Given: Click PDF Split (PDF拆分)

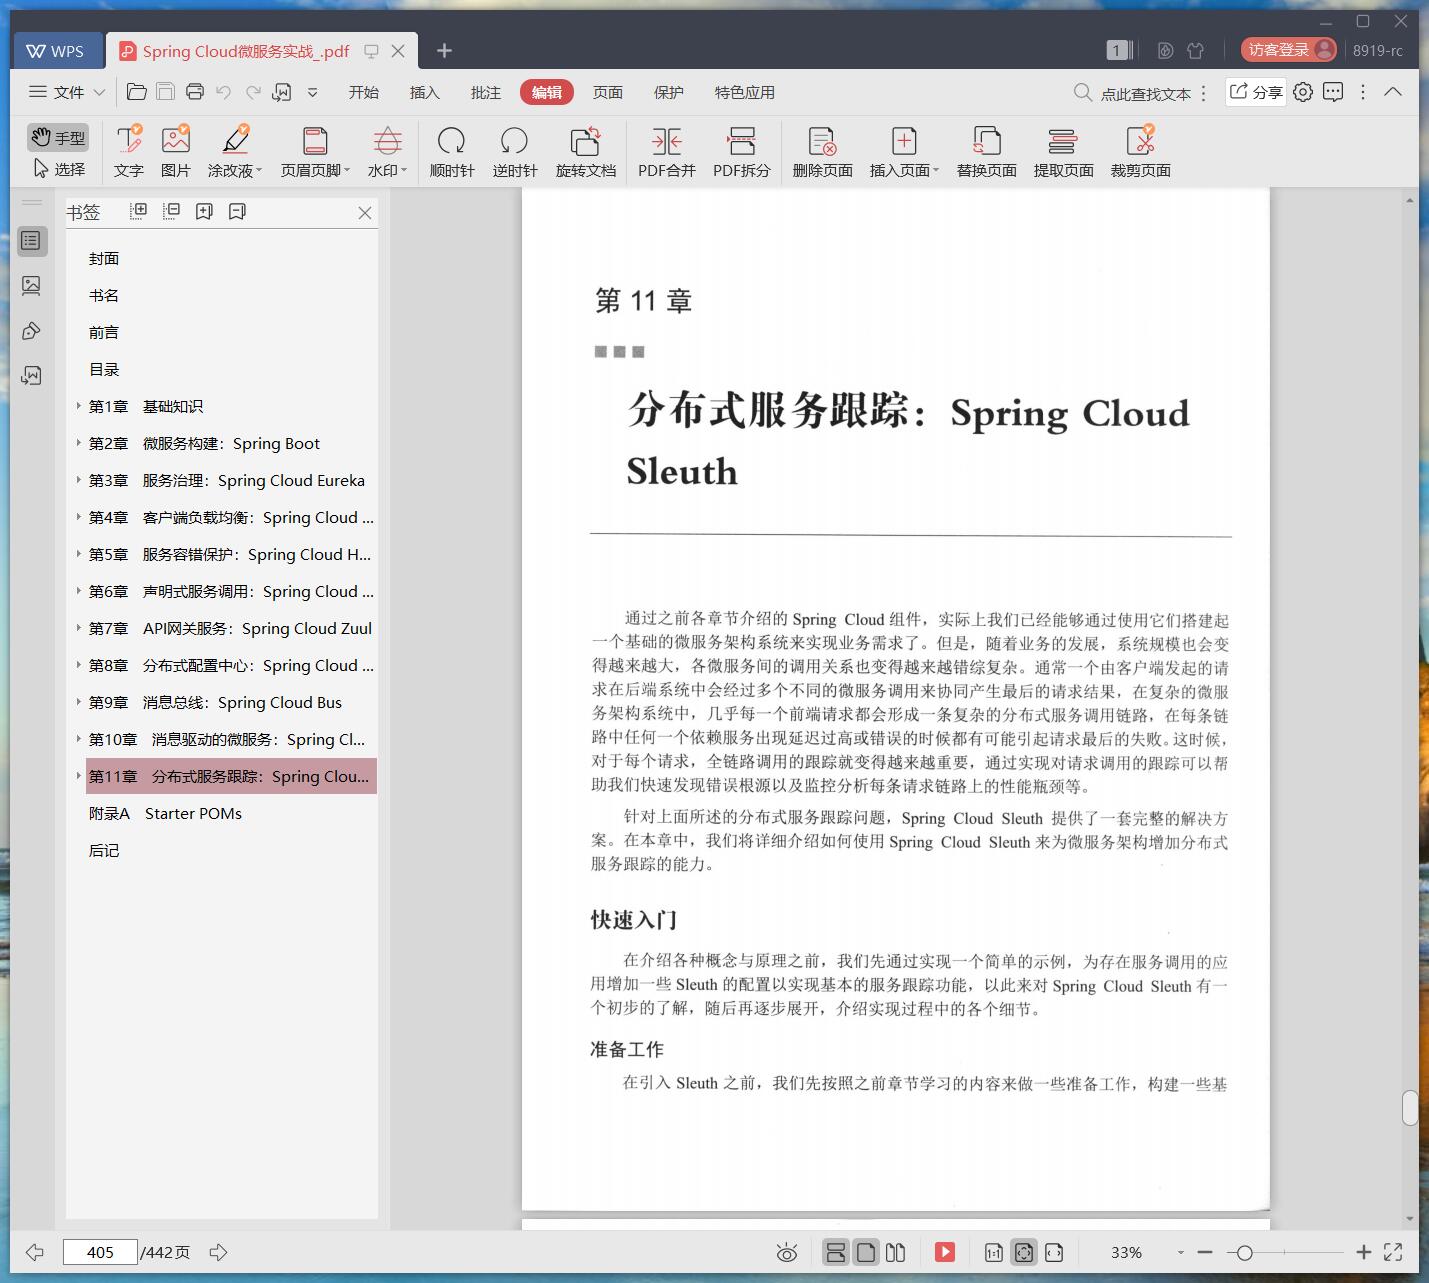Looking at the screenshot, I should (x=742, y=152).
